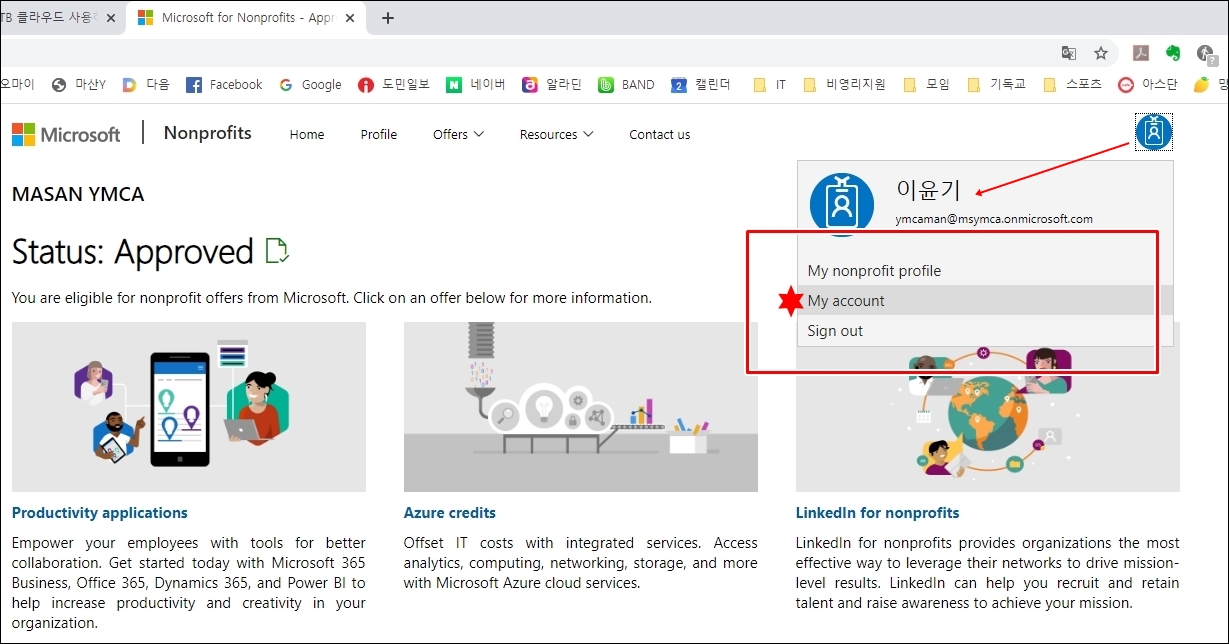
Task: Expand the Resources dropdown menu
Action: (557, 134)
